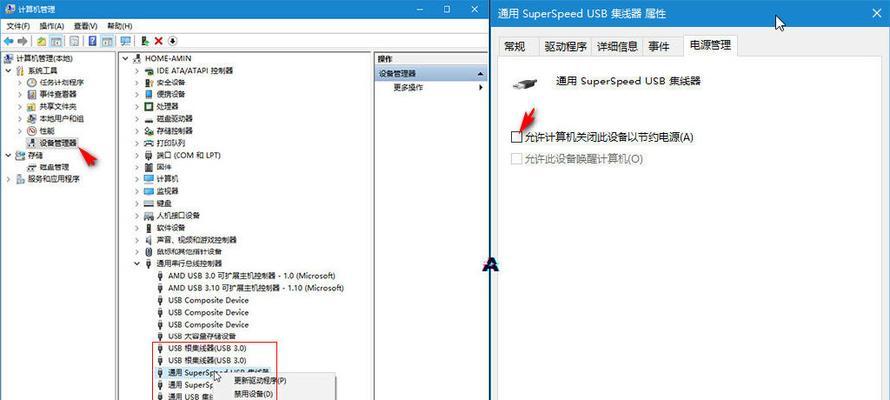890x400 pixels.
Task: Click the update driver green arrow icon
Action: [x=145, y=41]
